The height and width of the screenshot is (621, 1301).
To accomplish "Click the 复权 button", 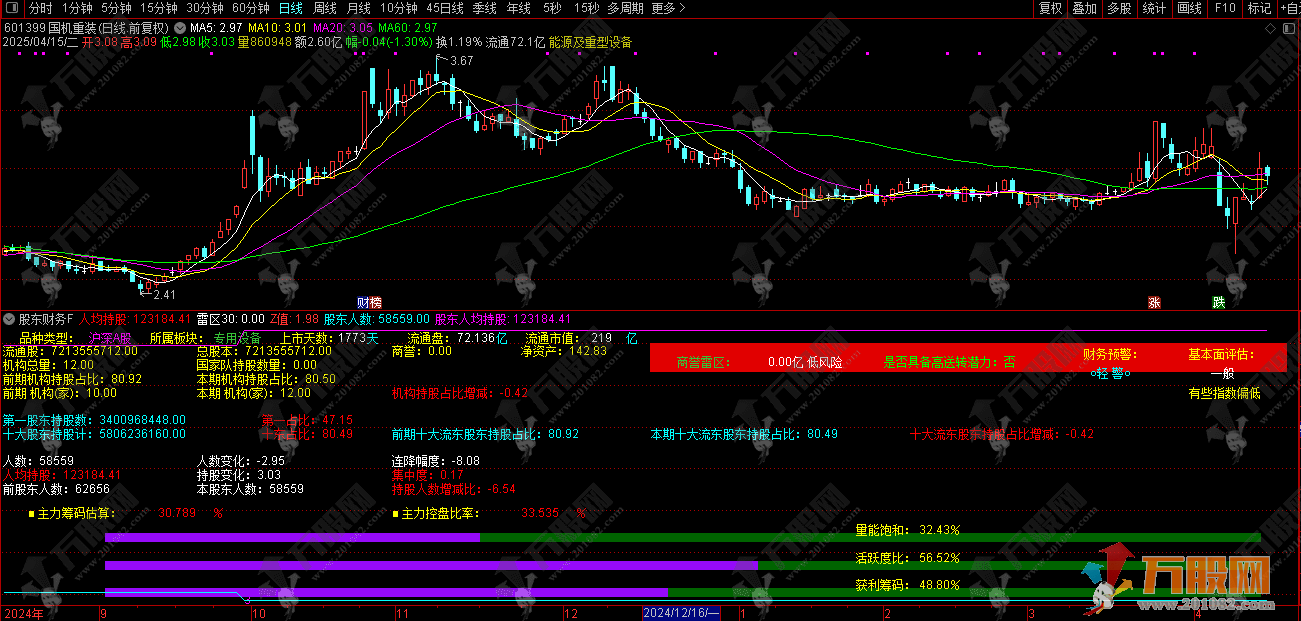I will [1050, 8].
